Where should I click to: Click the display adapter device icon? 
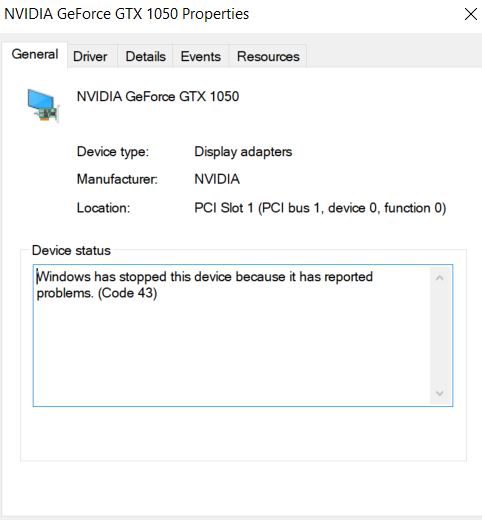click(44, 106)
